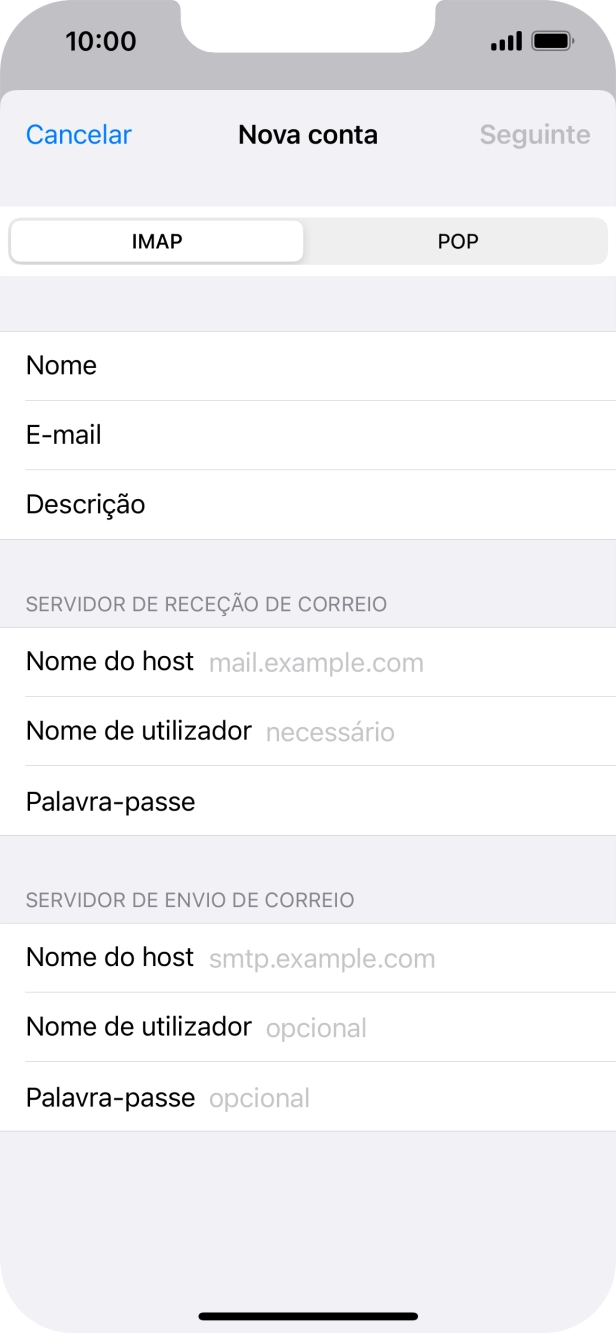Image resolution: width=616 pixels, height=1333 pixels.
Task: Switch to the IMAP tab
Action: pyautogui.click(x=156, y=241)
